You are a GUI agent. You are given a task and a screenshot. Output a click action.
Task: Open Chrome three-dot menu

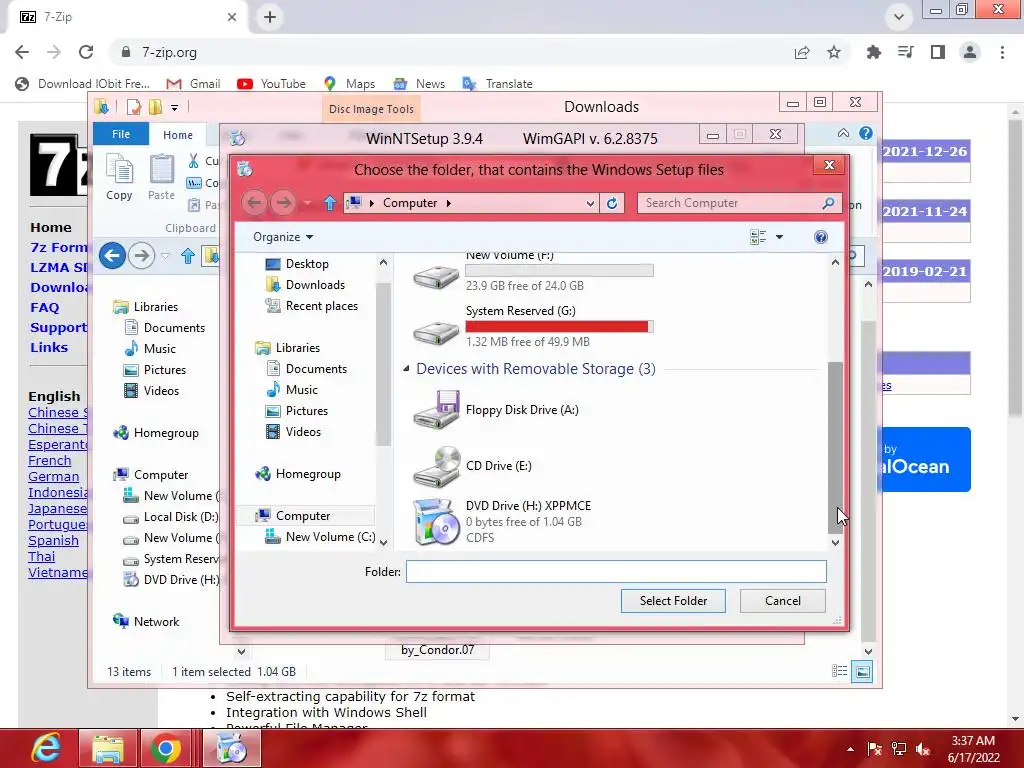pos(1002,52)
